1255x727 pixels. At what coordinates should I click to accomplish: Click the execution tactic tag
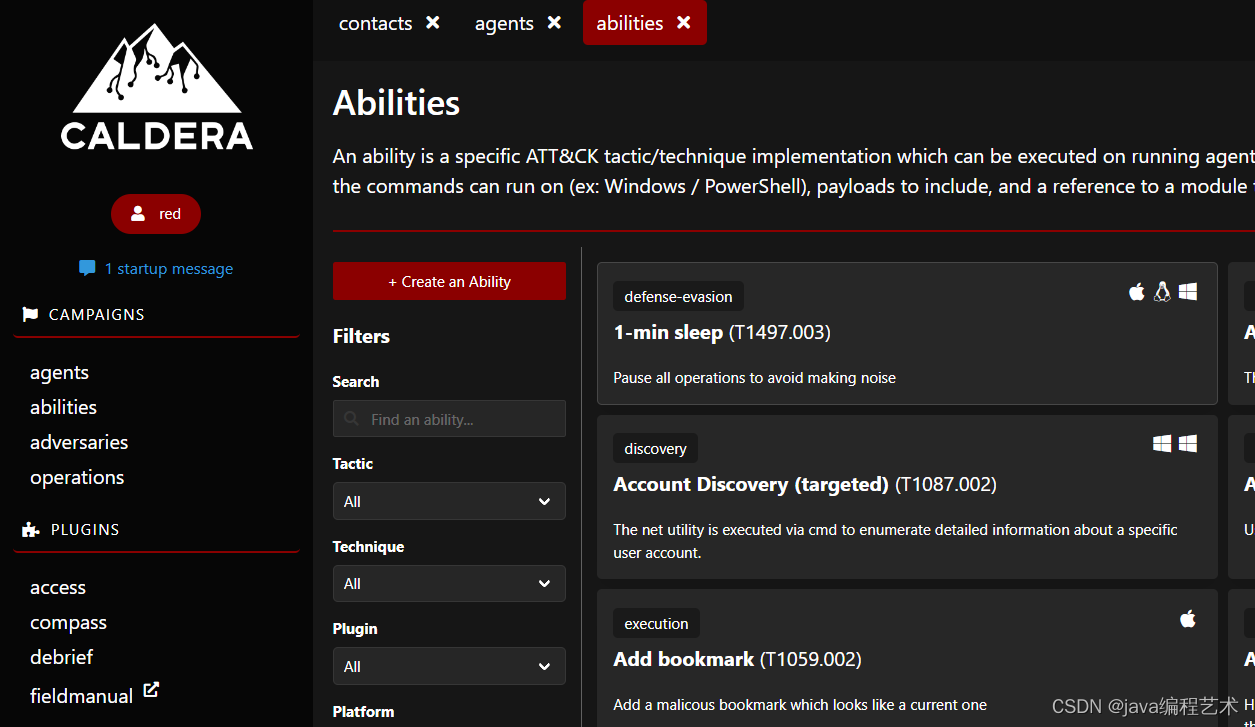(x=656, y=623)
